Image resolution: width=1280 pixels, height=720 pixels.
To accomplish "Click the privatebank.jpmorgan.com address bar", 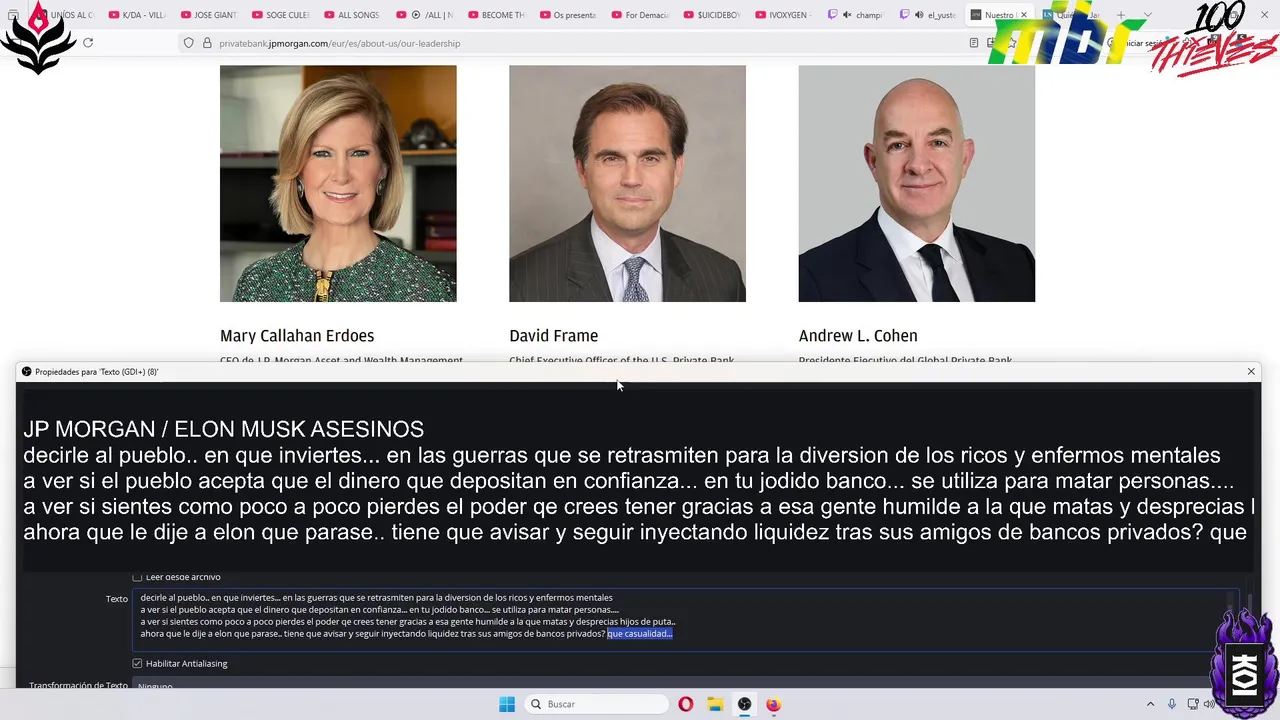I will click(590, 43).
